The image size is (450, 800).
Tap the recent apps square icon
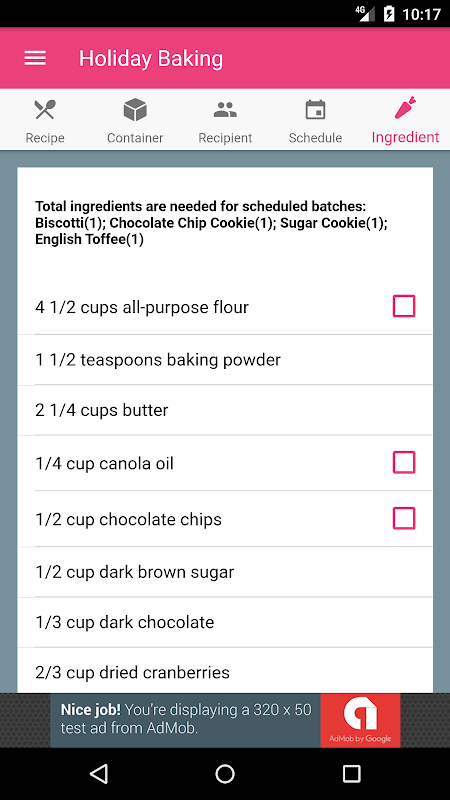point(351,773)
